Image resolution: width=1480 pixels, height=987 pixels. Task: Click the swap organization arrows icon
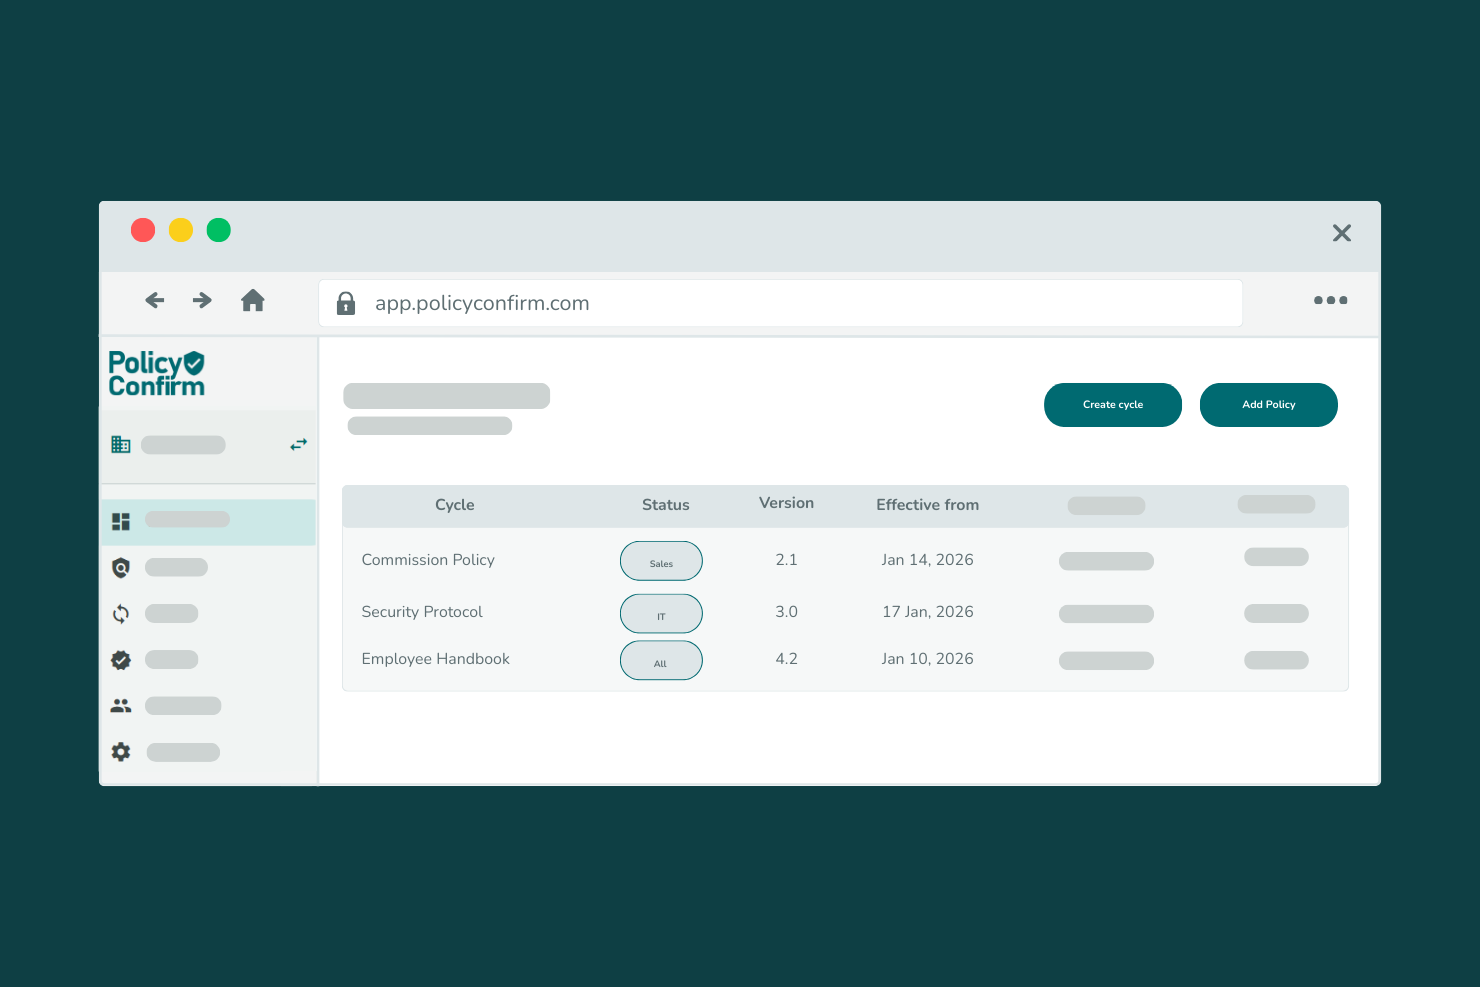[298, 444]
